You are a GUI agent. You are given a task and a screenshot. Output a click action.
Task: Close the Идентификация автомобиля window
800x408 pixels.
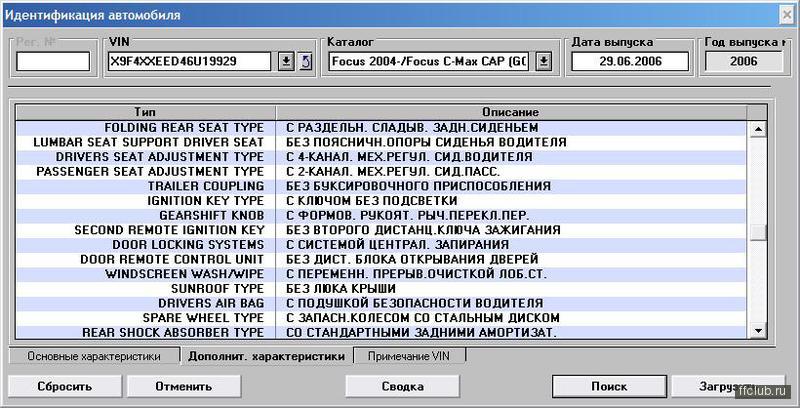[788, 15]
